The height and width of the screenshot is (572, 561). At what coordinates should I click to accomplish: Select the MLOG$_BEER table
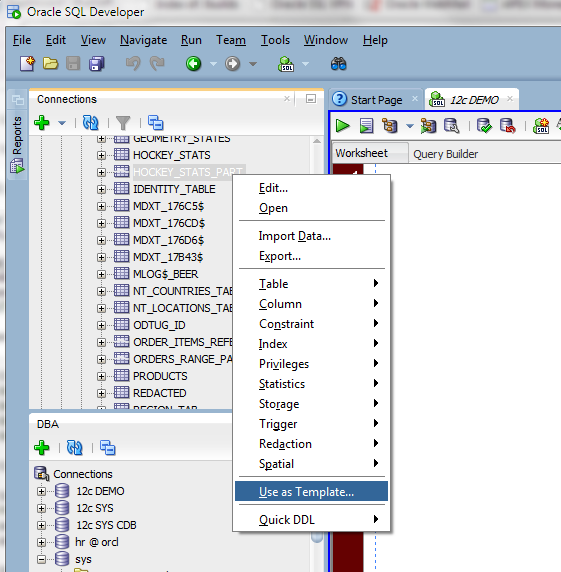coord(166,274)
